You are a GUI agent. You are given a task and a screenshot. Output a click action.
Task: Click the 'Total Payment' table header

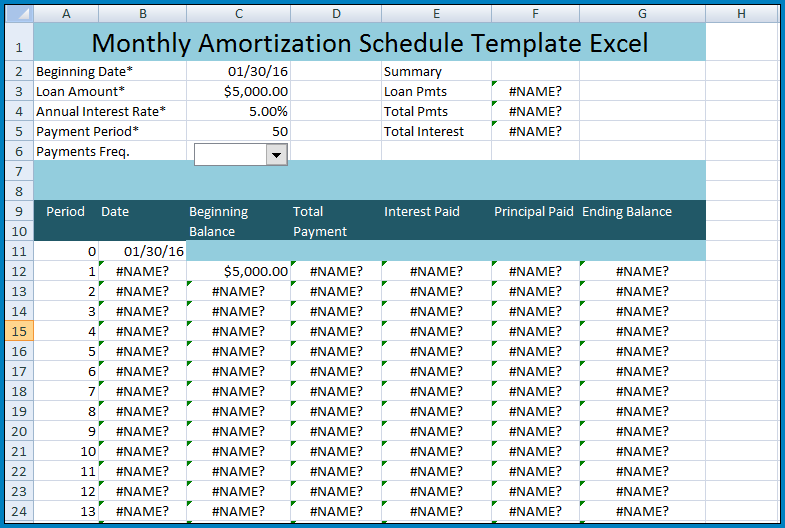(x=319, y=221)
